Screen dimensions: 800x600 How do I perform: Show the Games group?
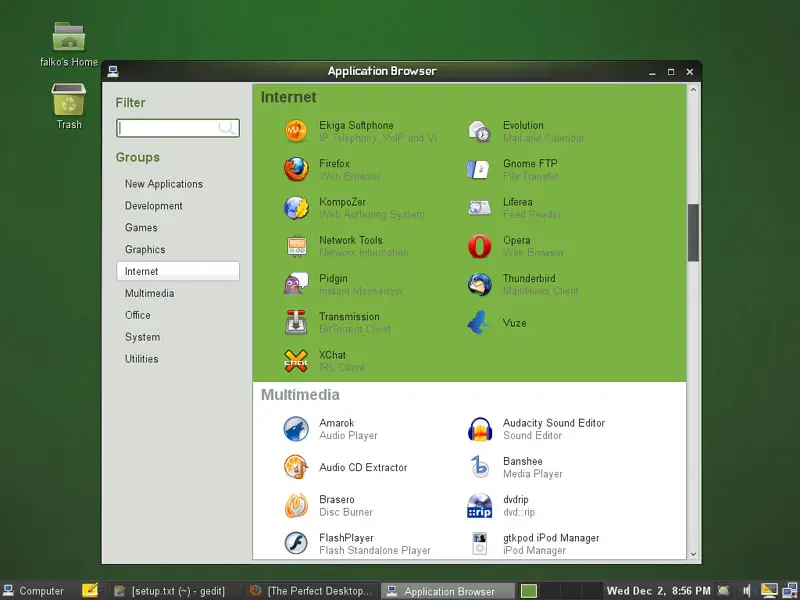pos(178,228)
